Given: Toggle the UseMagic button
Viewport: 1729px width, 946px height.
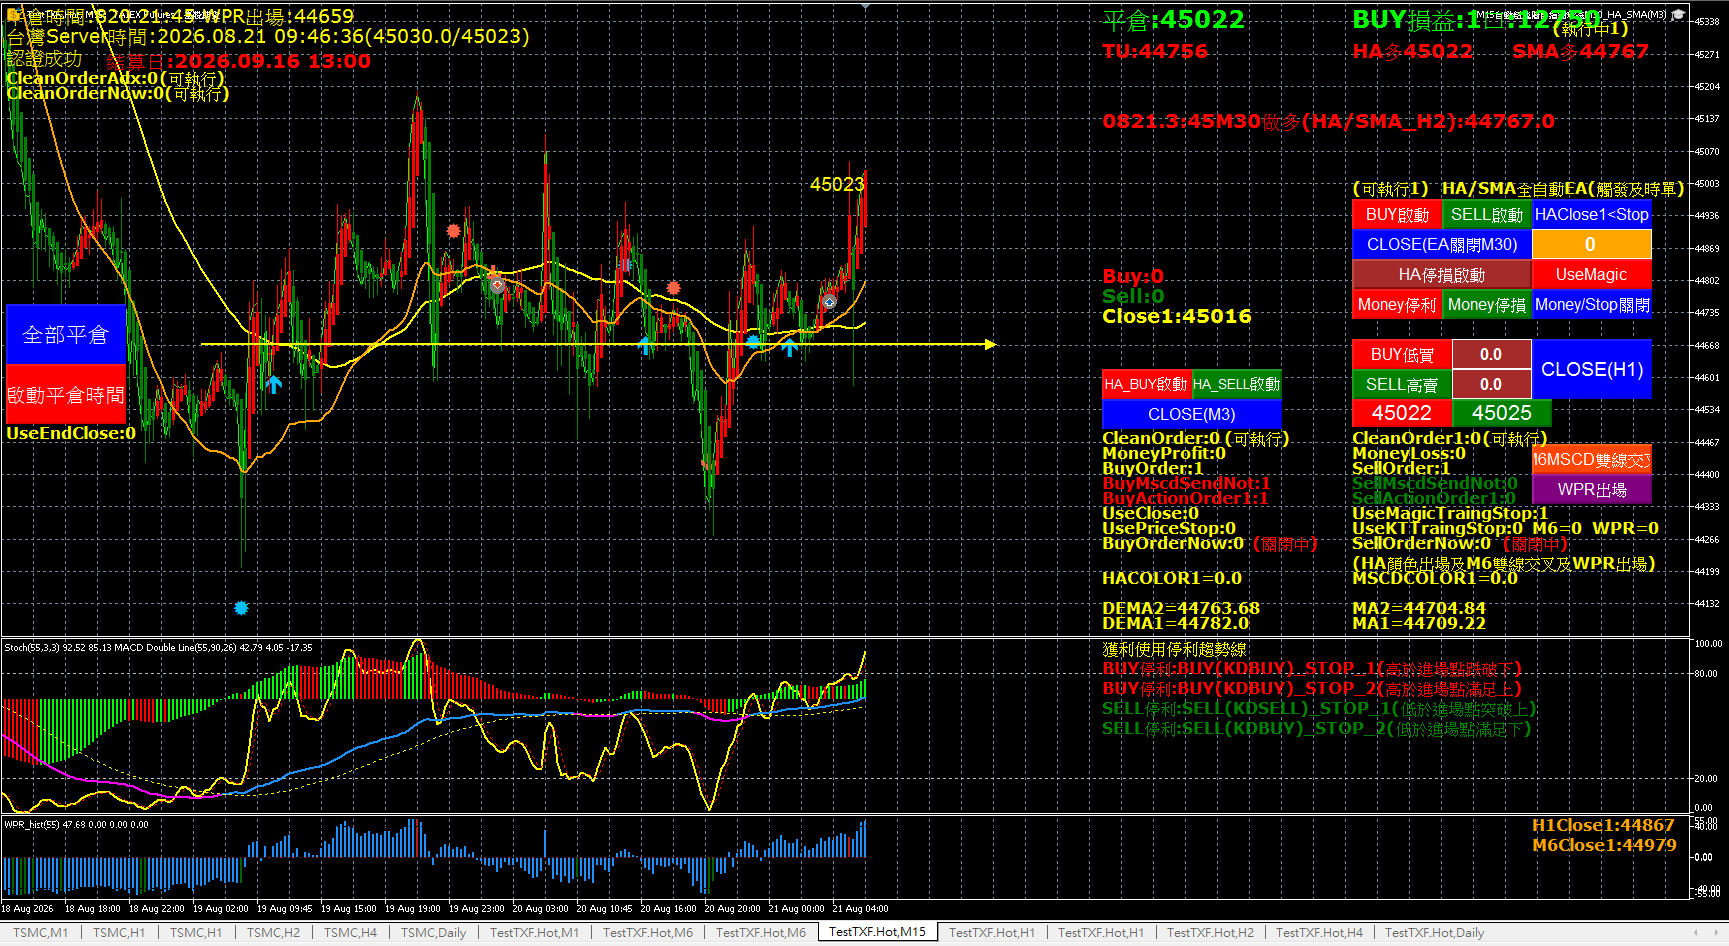Looking at the screenshot, I should [1591, 275].
